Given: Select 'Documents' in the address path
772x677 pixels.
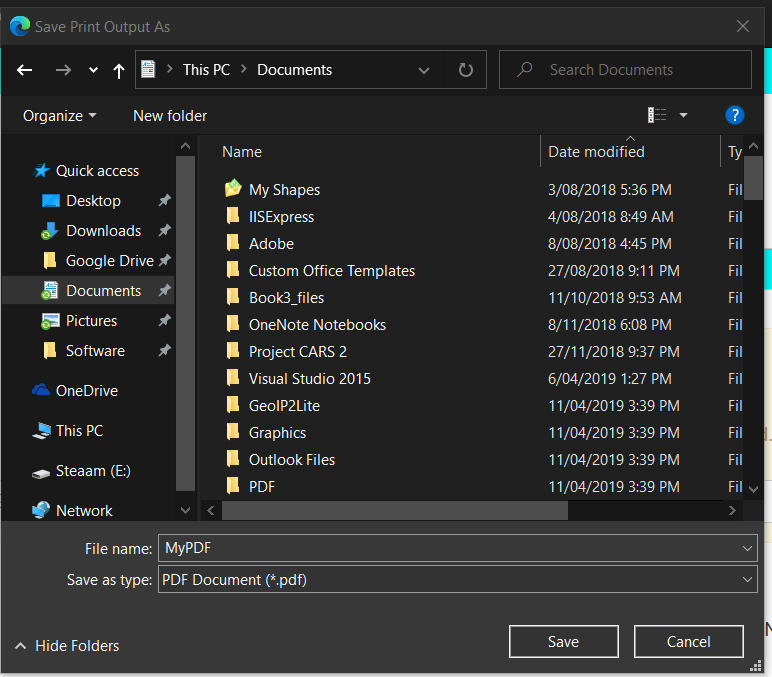Looking at the screenshot, I should tap(294, 70).
